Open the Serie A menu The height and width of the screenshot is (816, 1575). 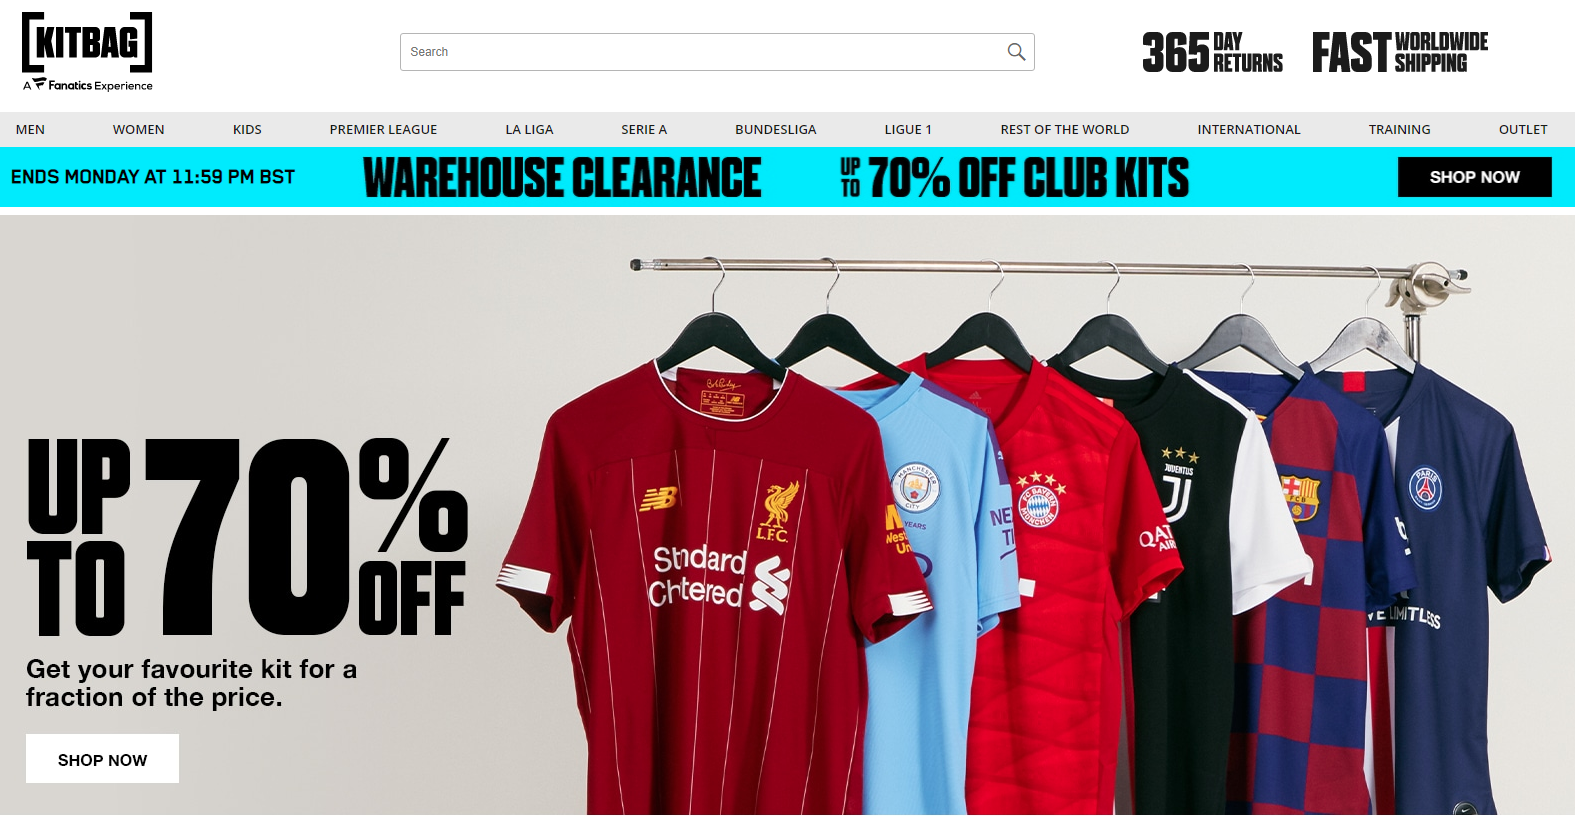644,129
